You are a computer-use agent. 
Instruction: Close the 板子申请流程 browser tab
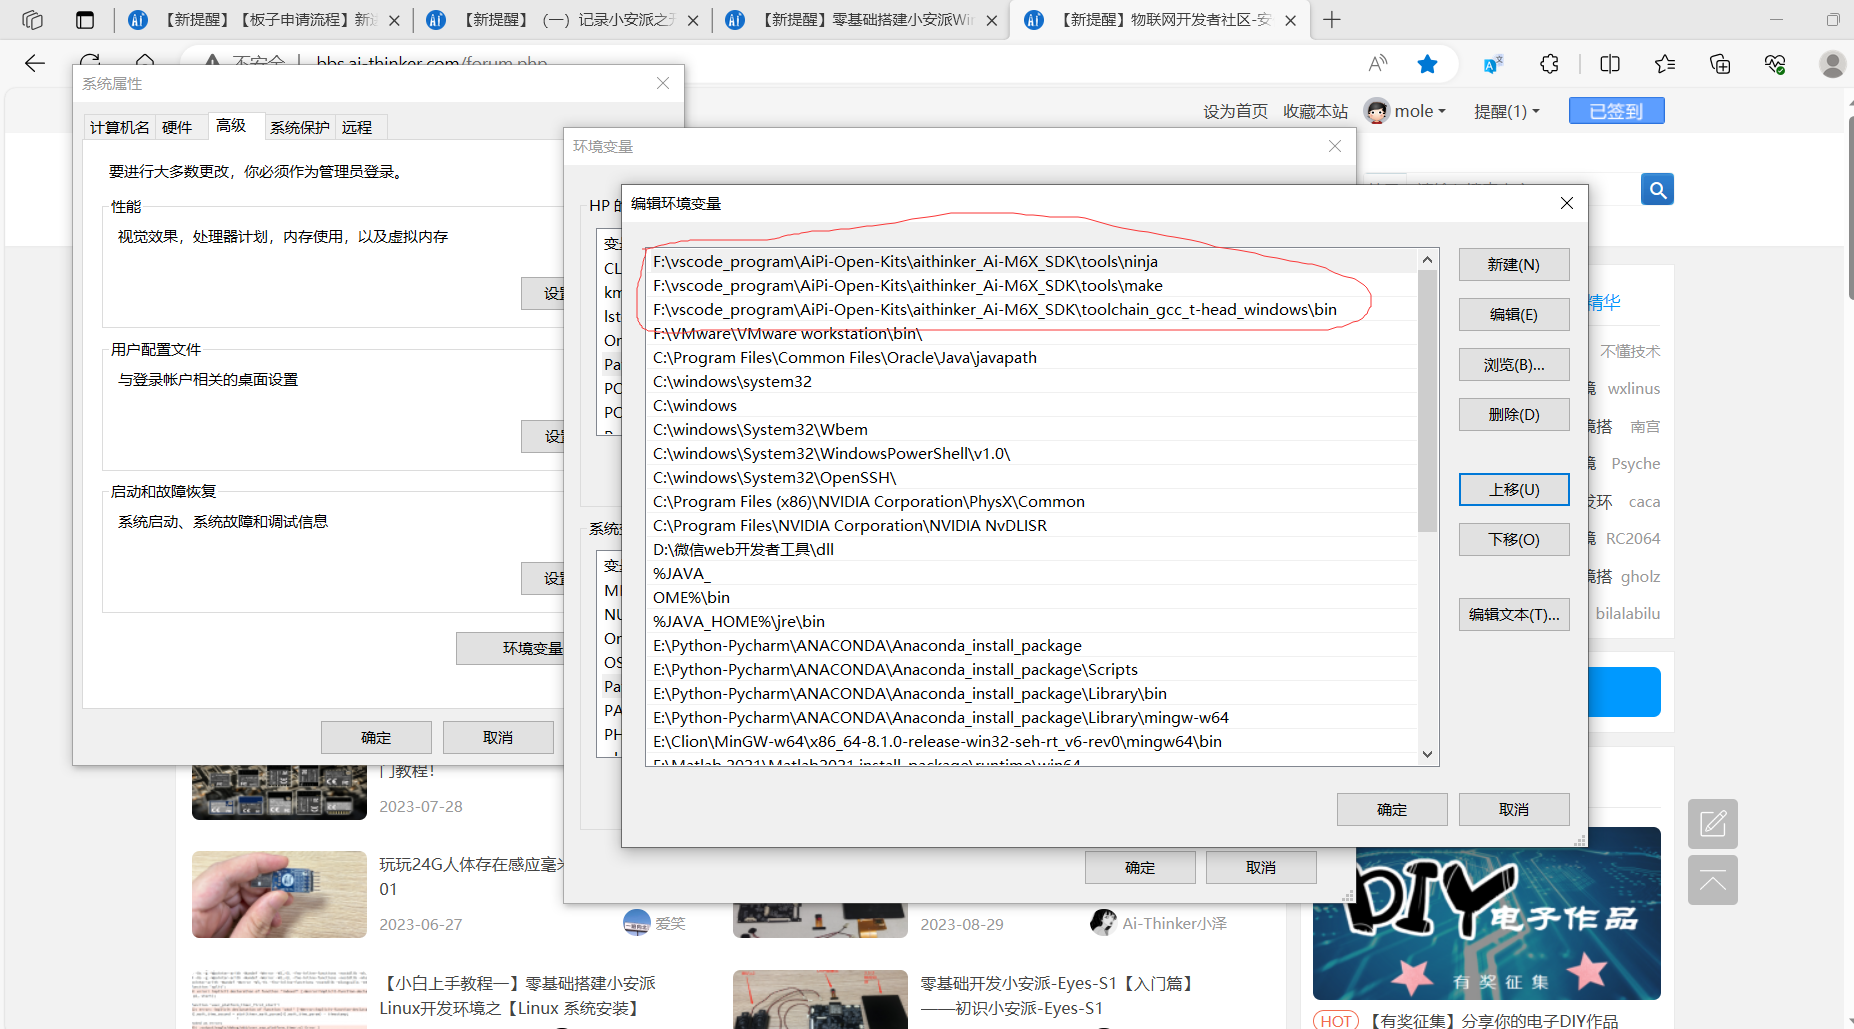394,20
